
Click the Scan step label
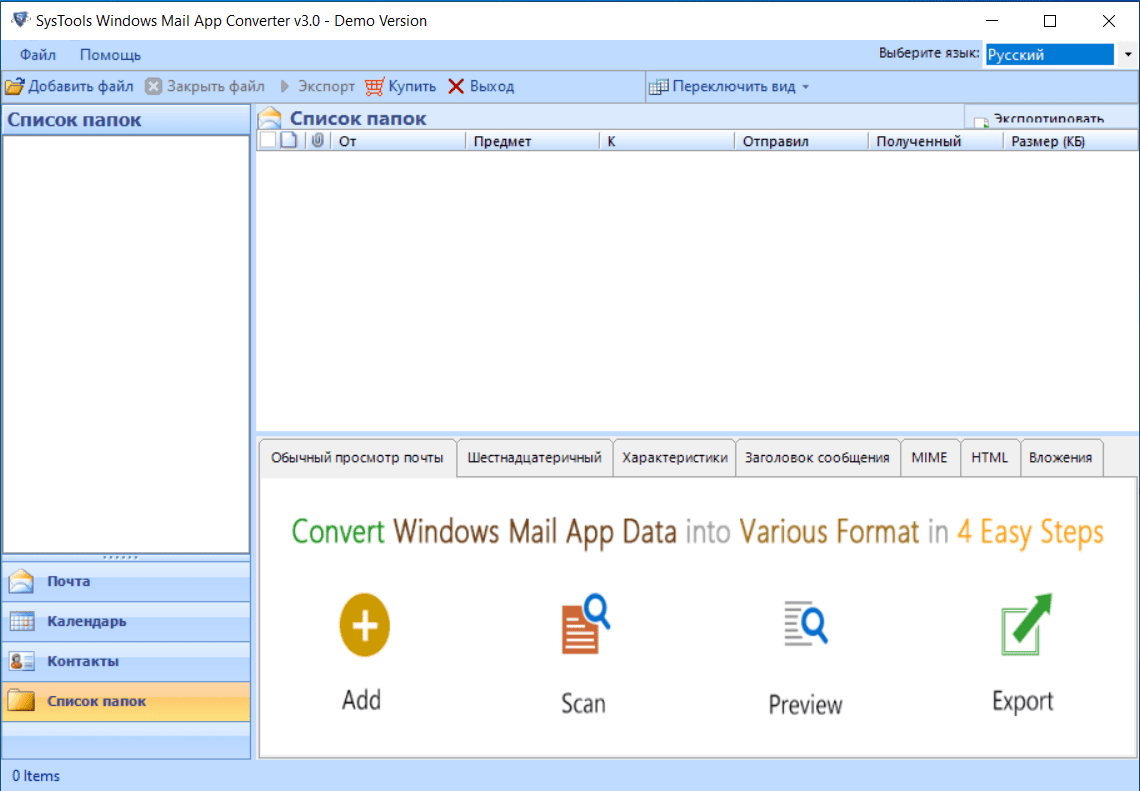tap(583, 703)
